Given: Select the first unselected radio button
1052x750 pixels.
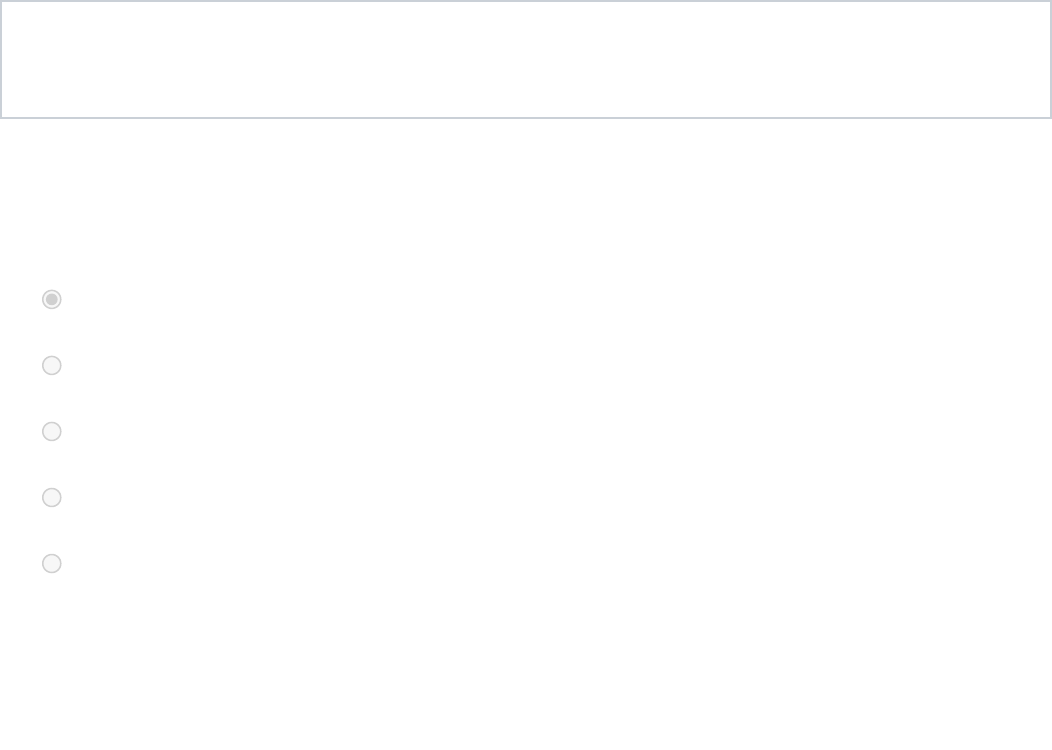Looking at the screenshot, I should click(x=52, y=365).
